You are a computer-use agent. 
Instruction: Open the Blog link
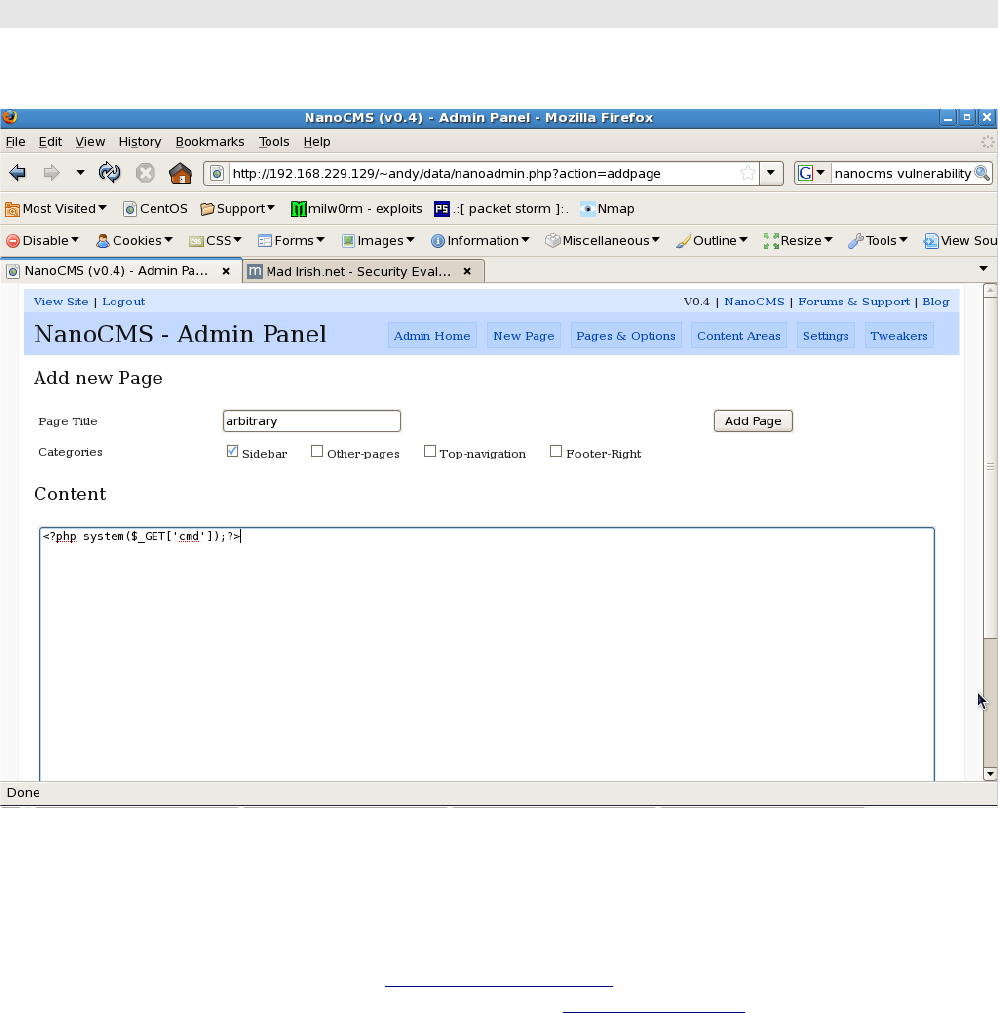pos(935,302)
